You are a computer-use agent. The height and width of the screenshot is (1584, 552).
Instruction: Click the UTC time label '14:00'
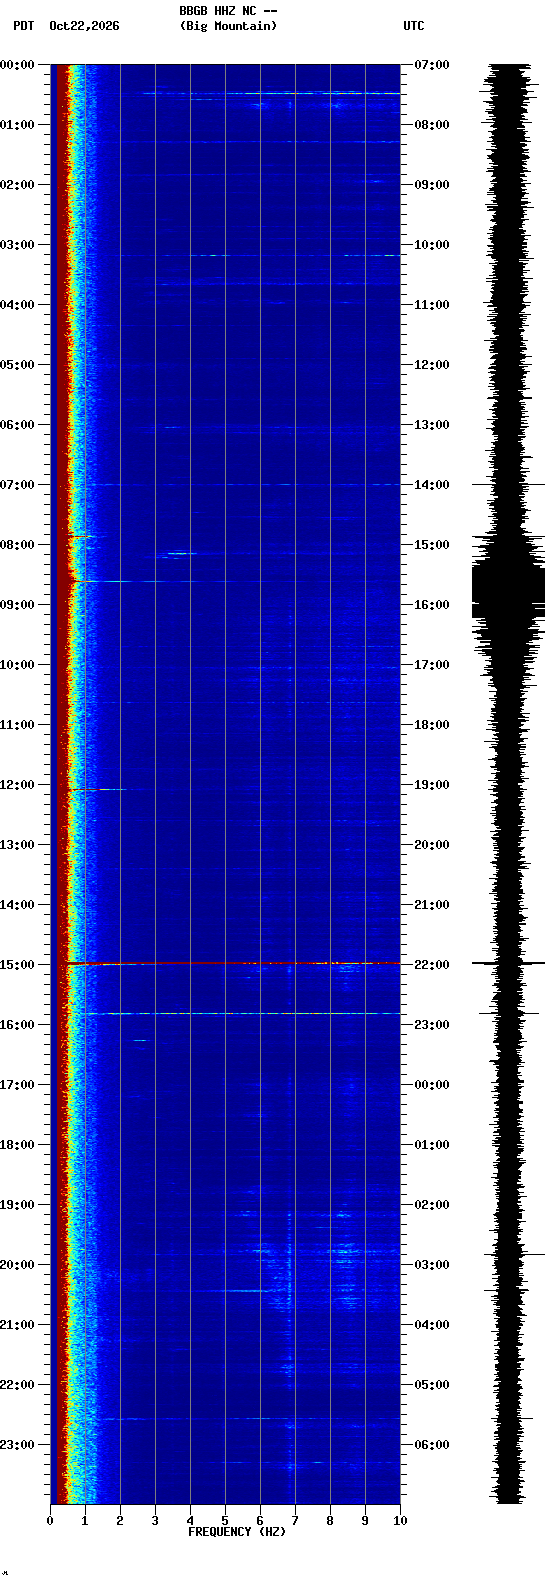pos(432,485)
